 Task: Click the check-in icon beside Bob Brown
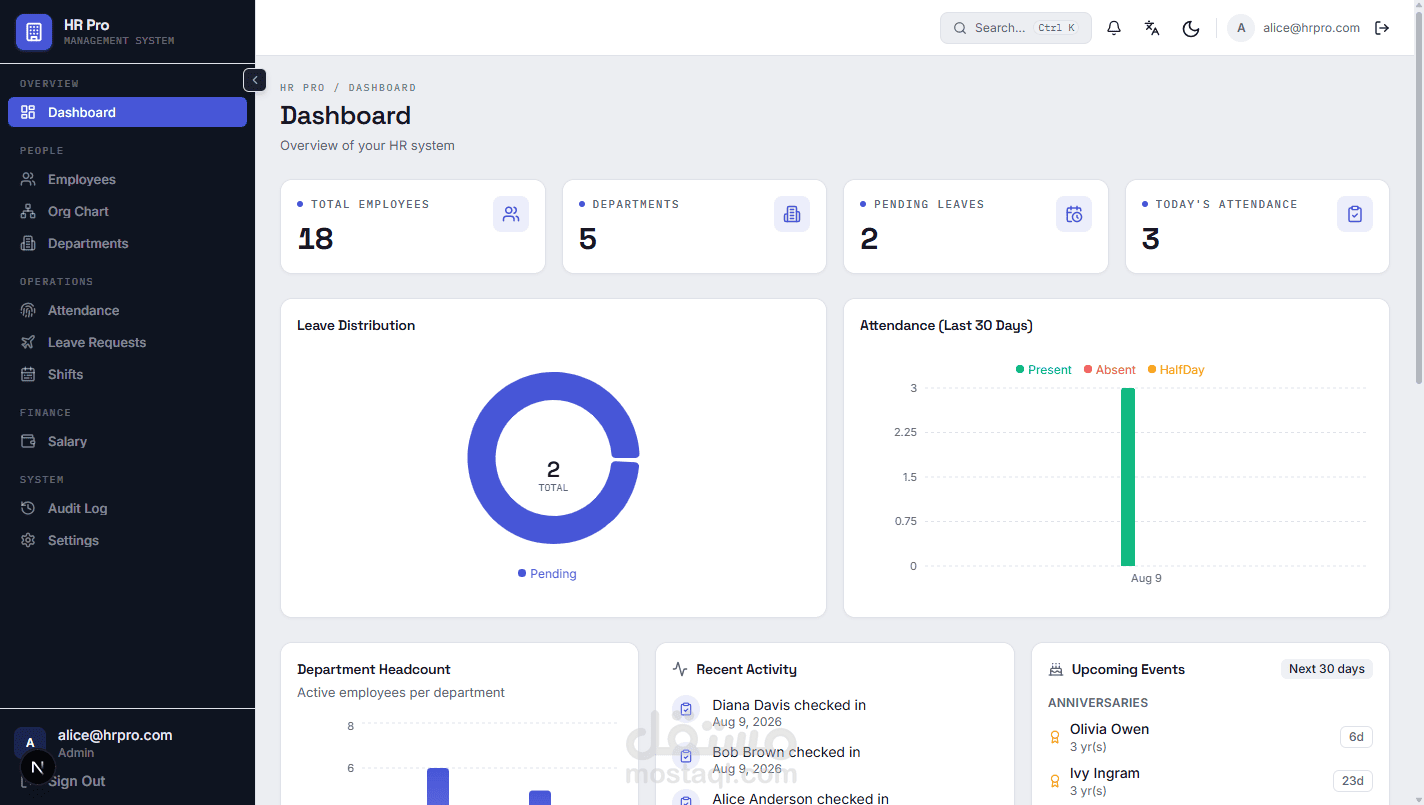(x=686, y=756)
